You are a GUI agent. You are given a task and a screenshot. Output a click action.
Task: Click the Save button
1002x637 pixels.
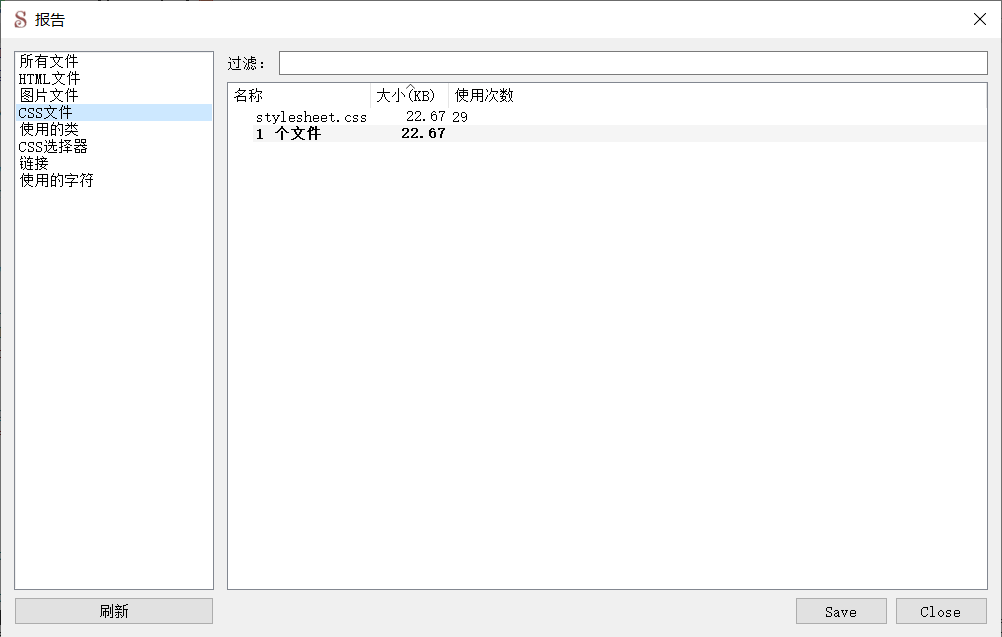[841, 611]
